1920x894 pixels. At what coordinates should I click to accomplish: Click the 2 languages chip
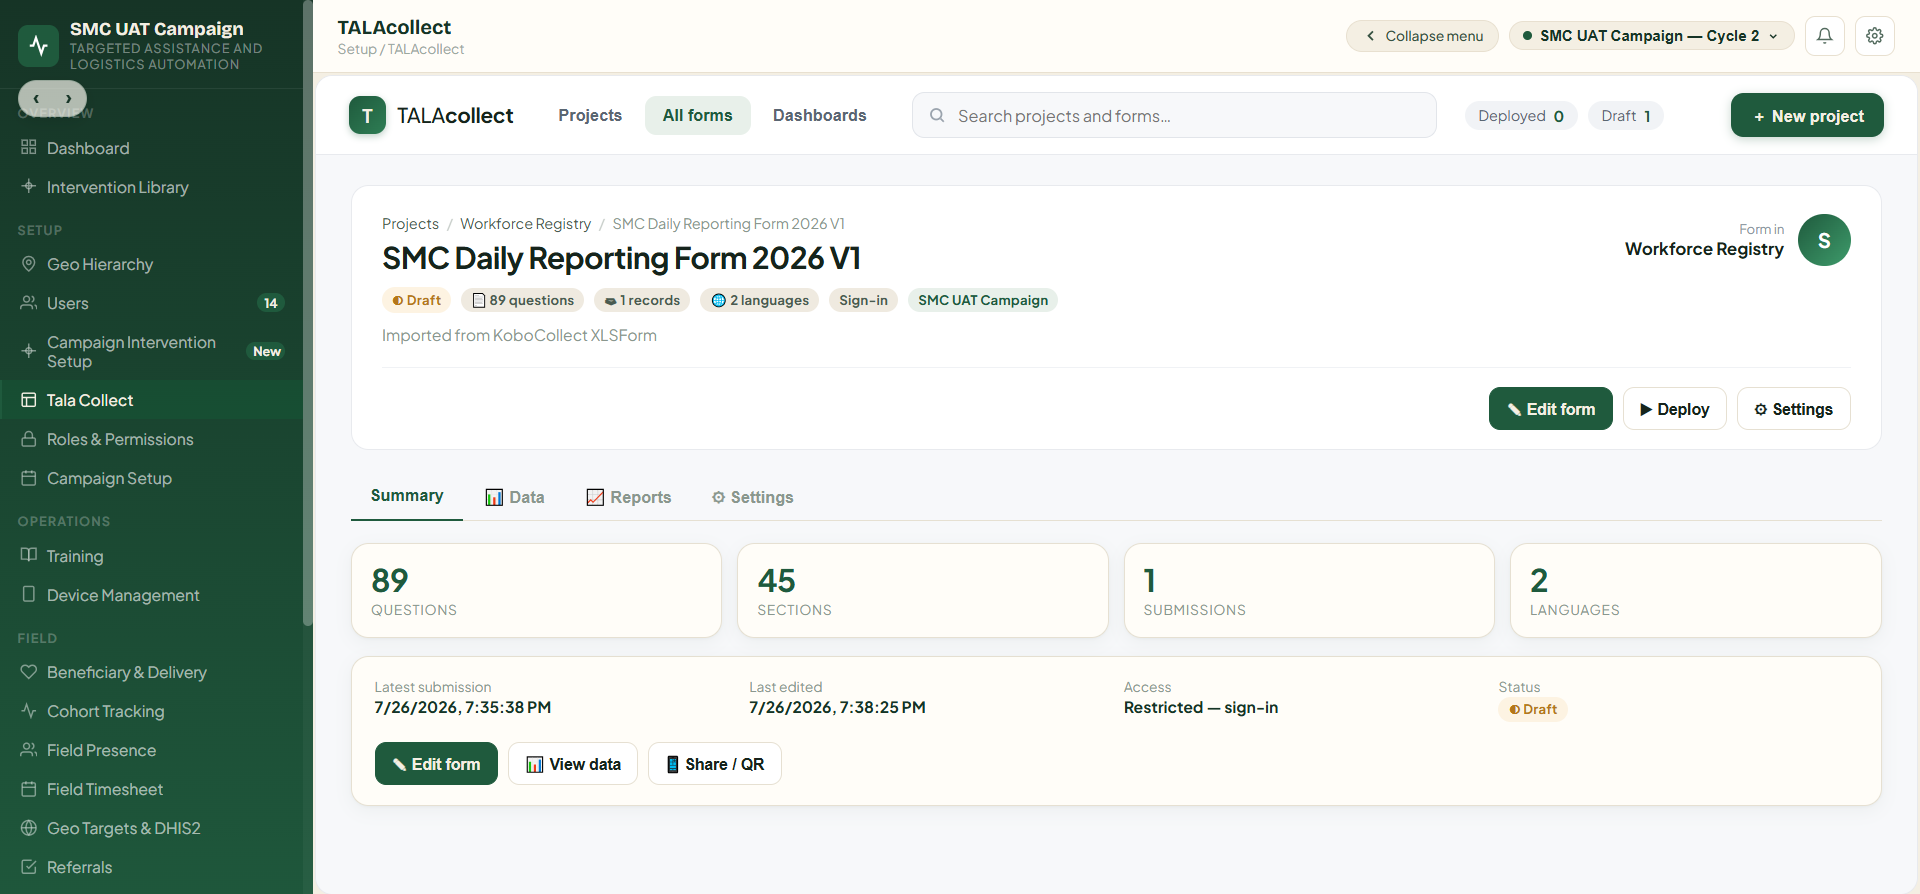pos(760,300)
